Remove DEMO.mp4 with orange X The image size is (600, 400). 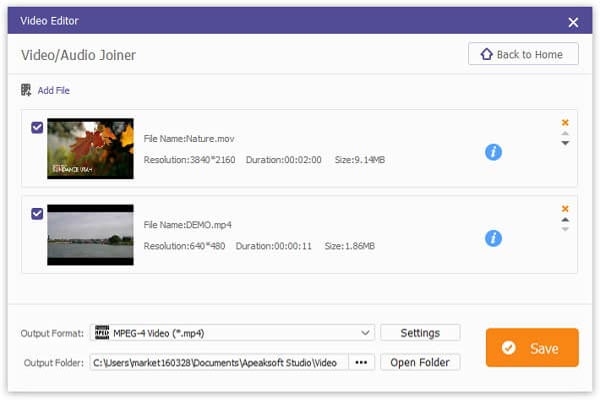click(565, 209)
